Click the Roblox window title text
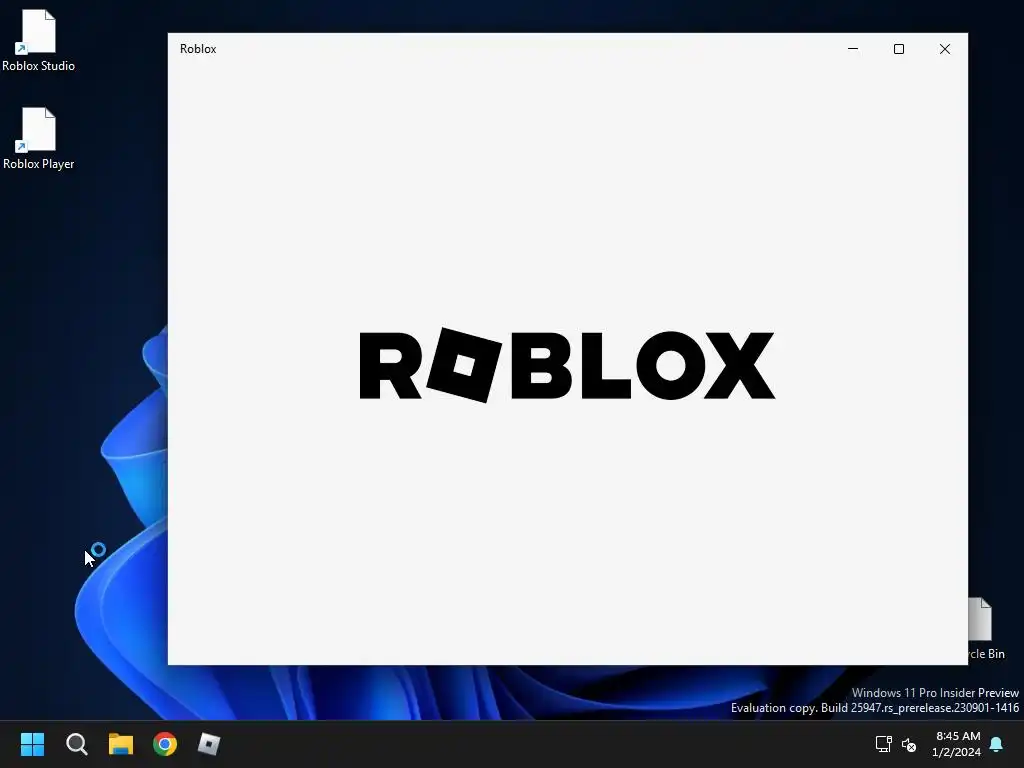1024x768 pixels. click(x=198, y=49)
